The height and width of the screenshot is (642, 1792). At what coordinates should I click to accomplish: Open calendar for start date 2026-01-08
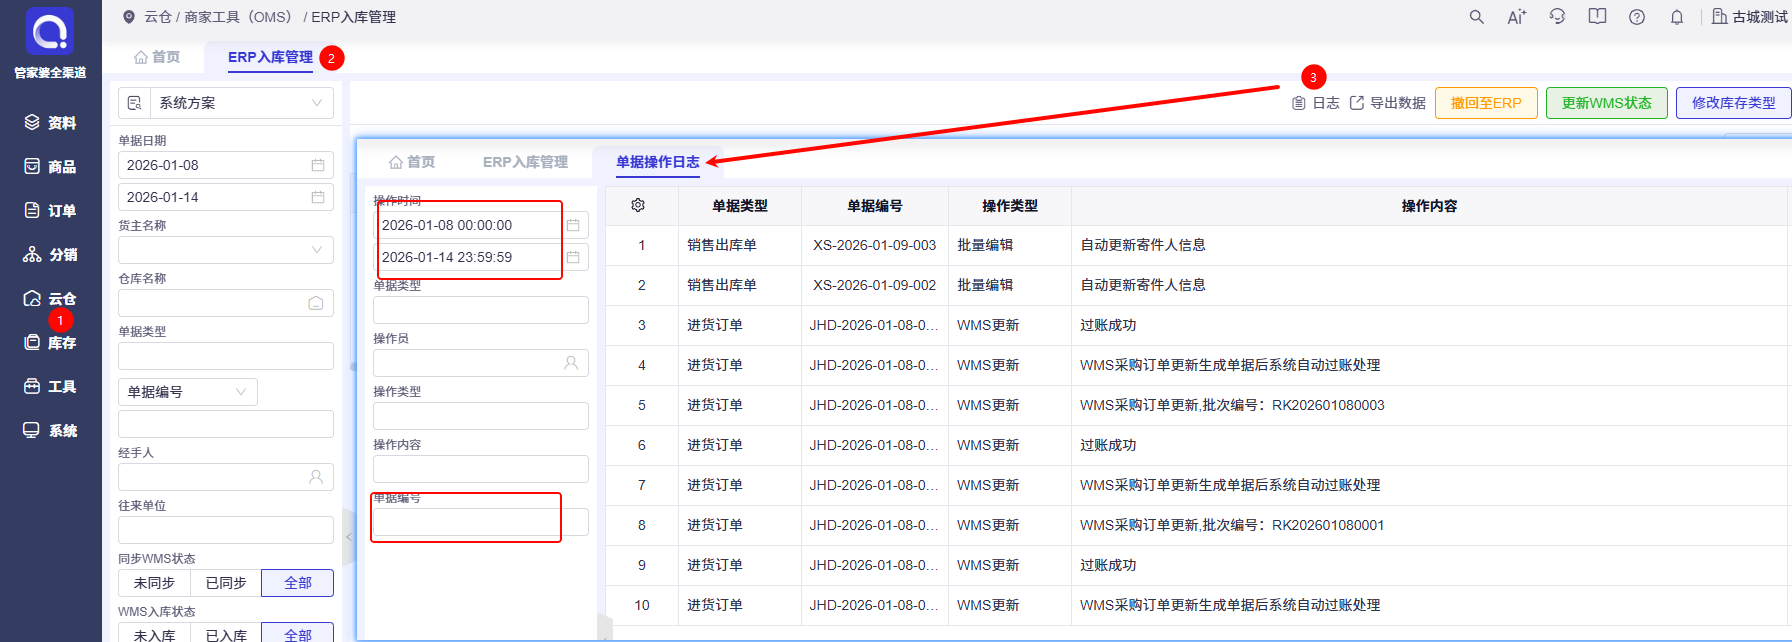tap(318, 165)
